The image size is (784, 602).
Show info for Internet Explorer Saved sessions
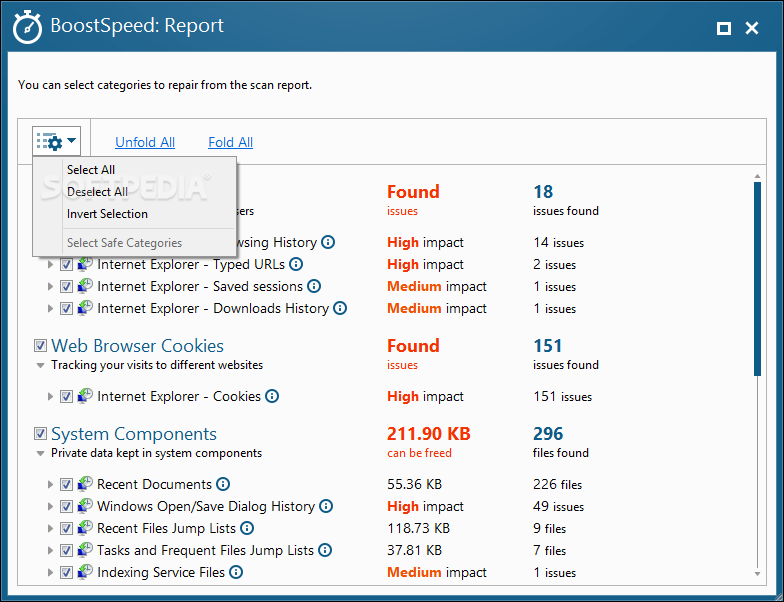(314, 286)
